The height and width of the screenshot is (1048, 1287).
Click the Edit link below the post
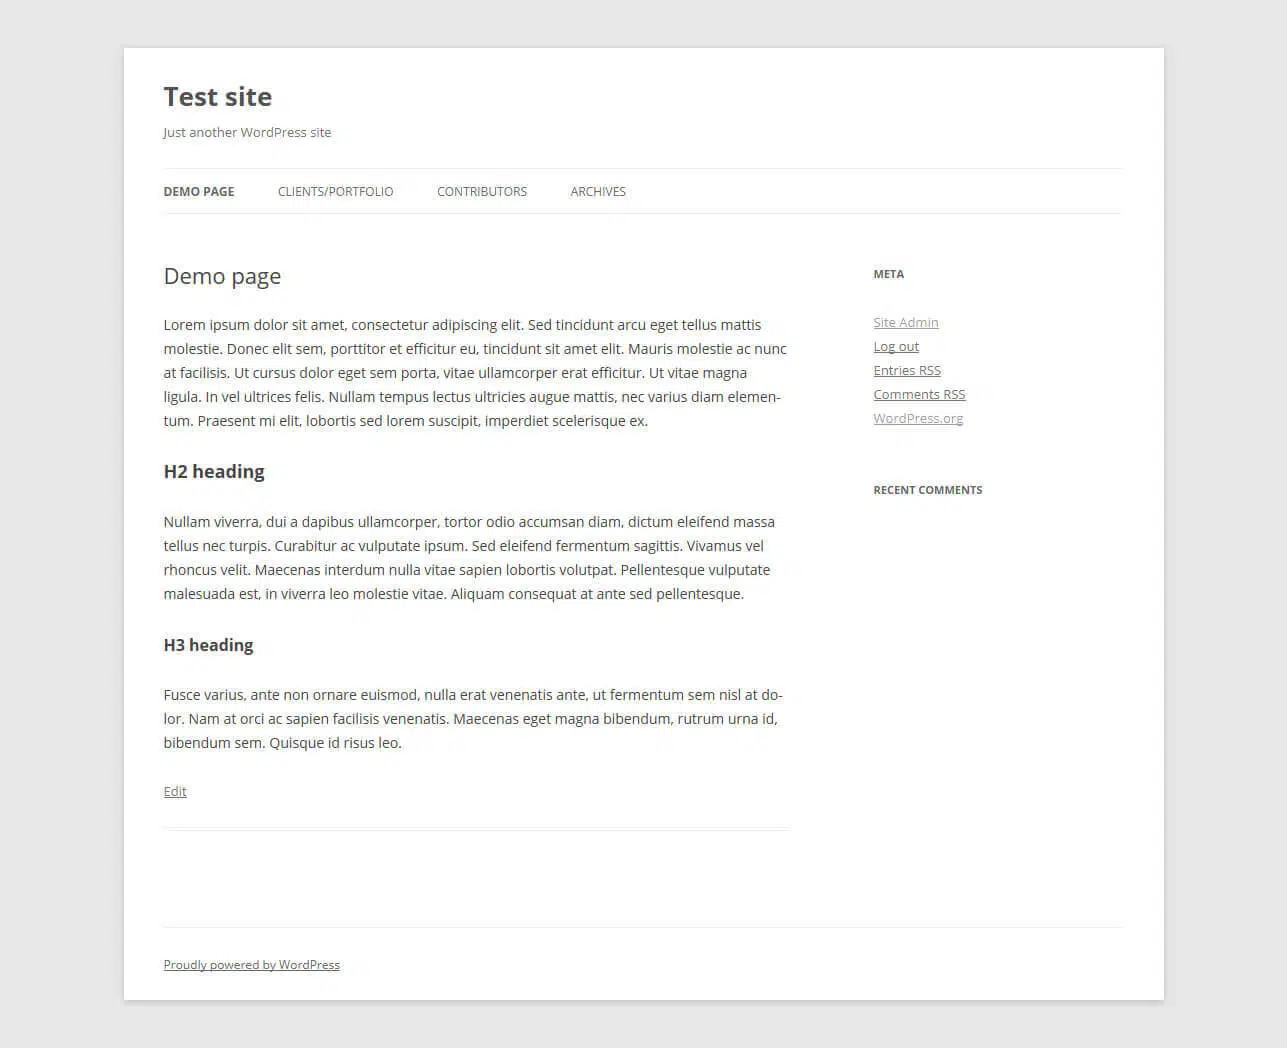point(175,792)
